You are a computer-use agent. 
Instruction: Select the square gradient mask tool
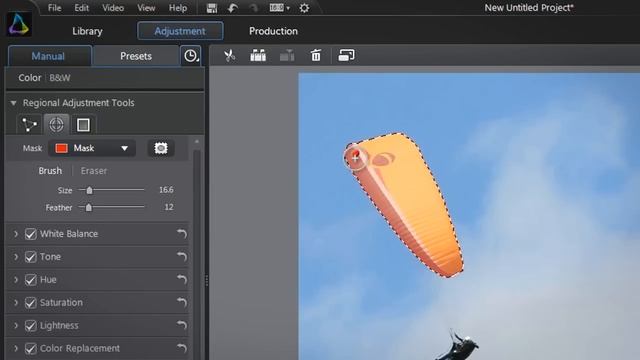tap(83, 124)
